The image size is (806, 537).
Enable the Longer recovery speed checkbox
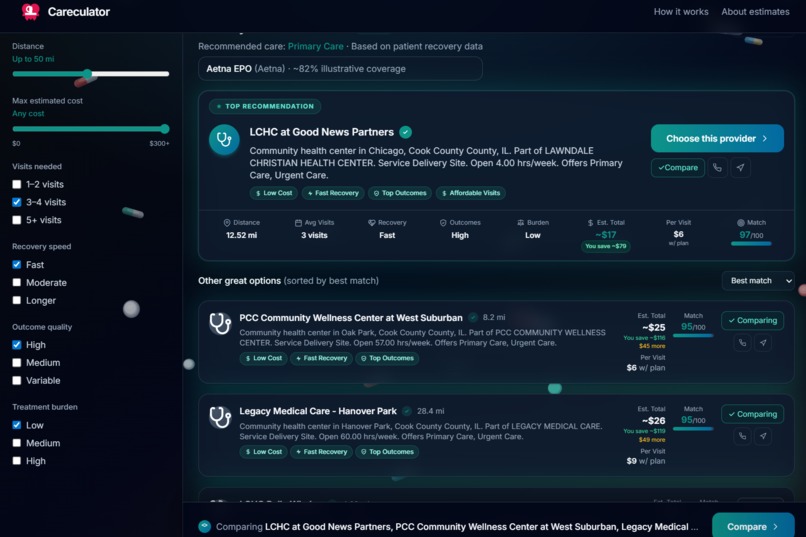point(17,300)
